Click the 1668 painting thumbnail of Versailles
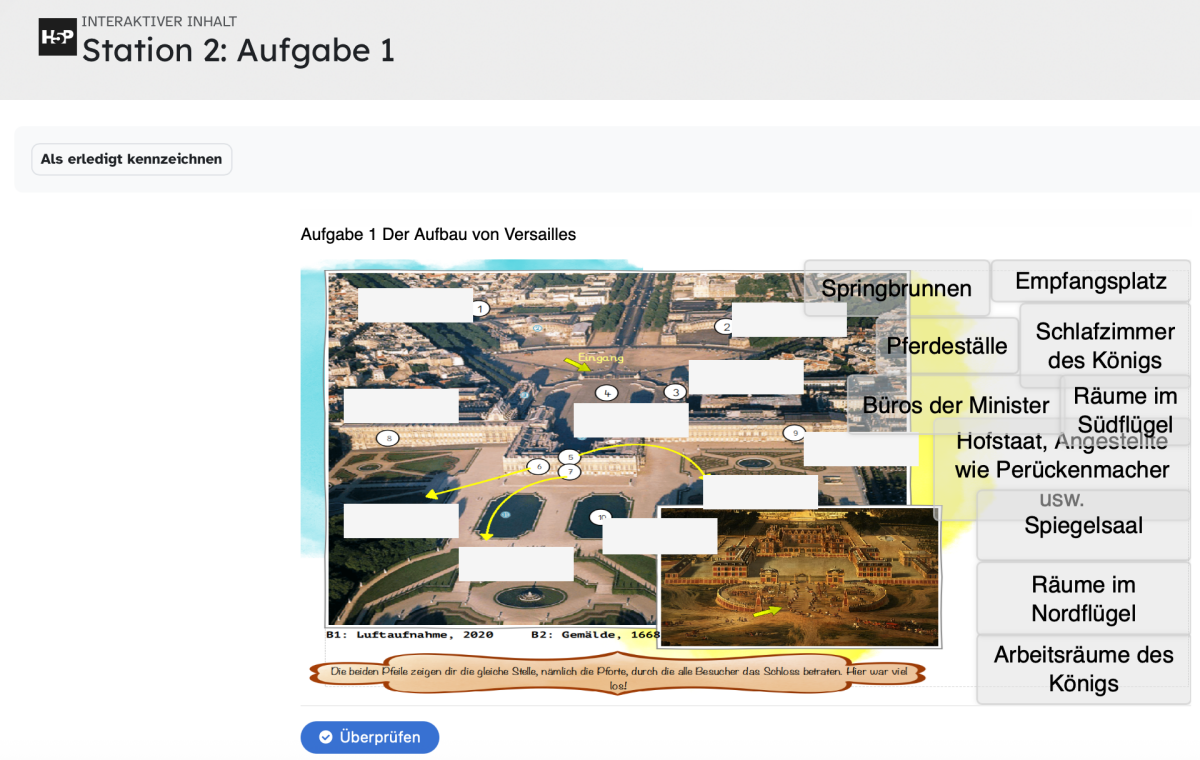The image size is (1200, 760). tap(799, 576)
